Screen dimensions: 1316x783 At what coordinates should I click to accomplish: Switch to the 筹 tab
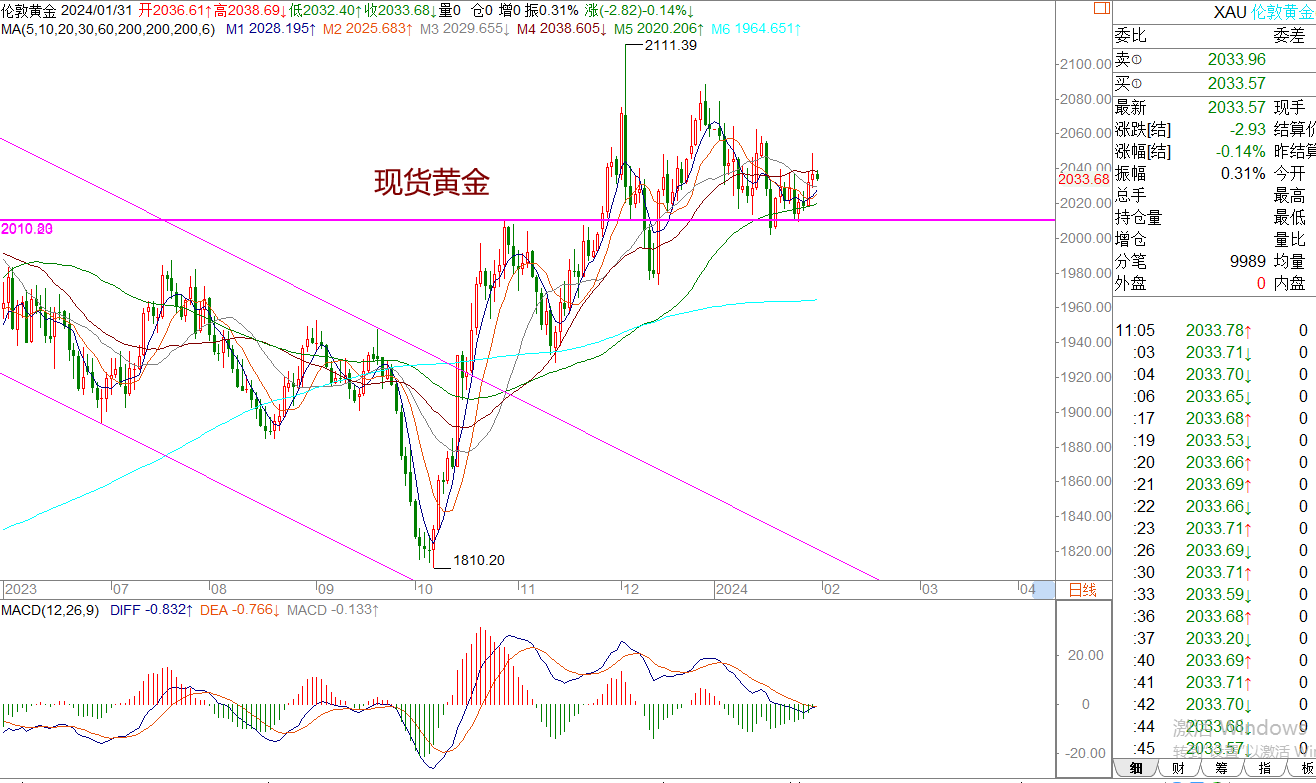(x=1222, y=768)
